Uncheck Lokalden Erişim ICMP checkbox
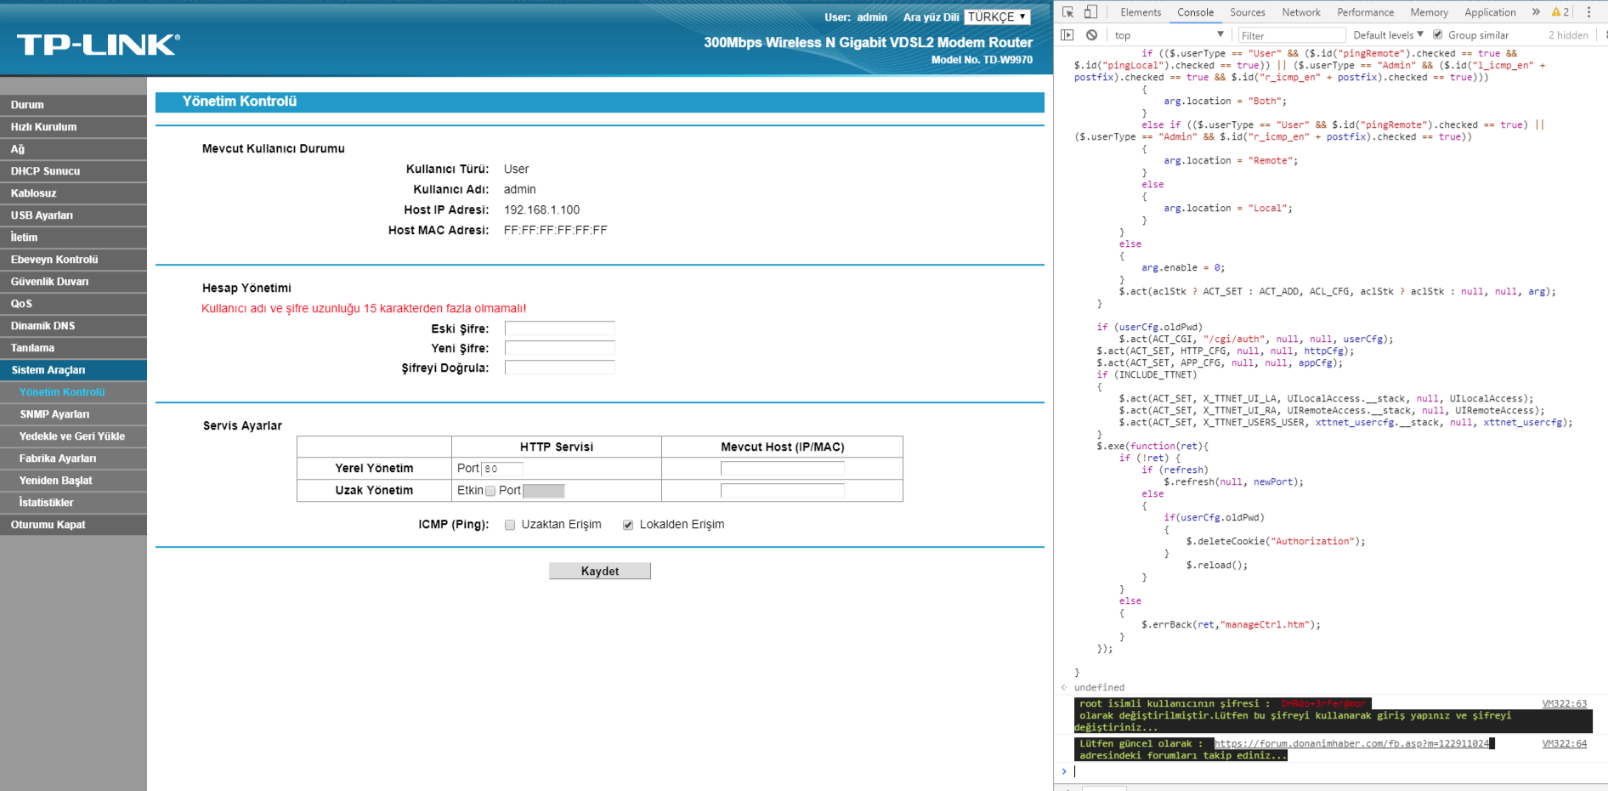 [628, 525]
